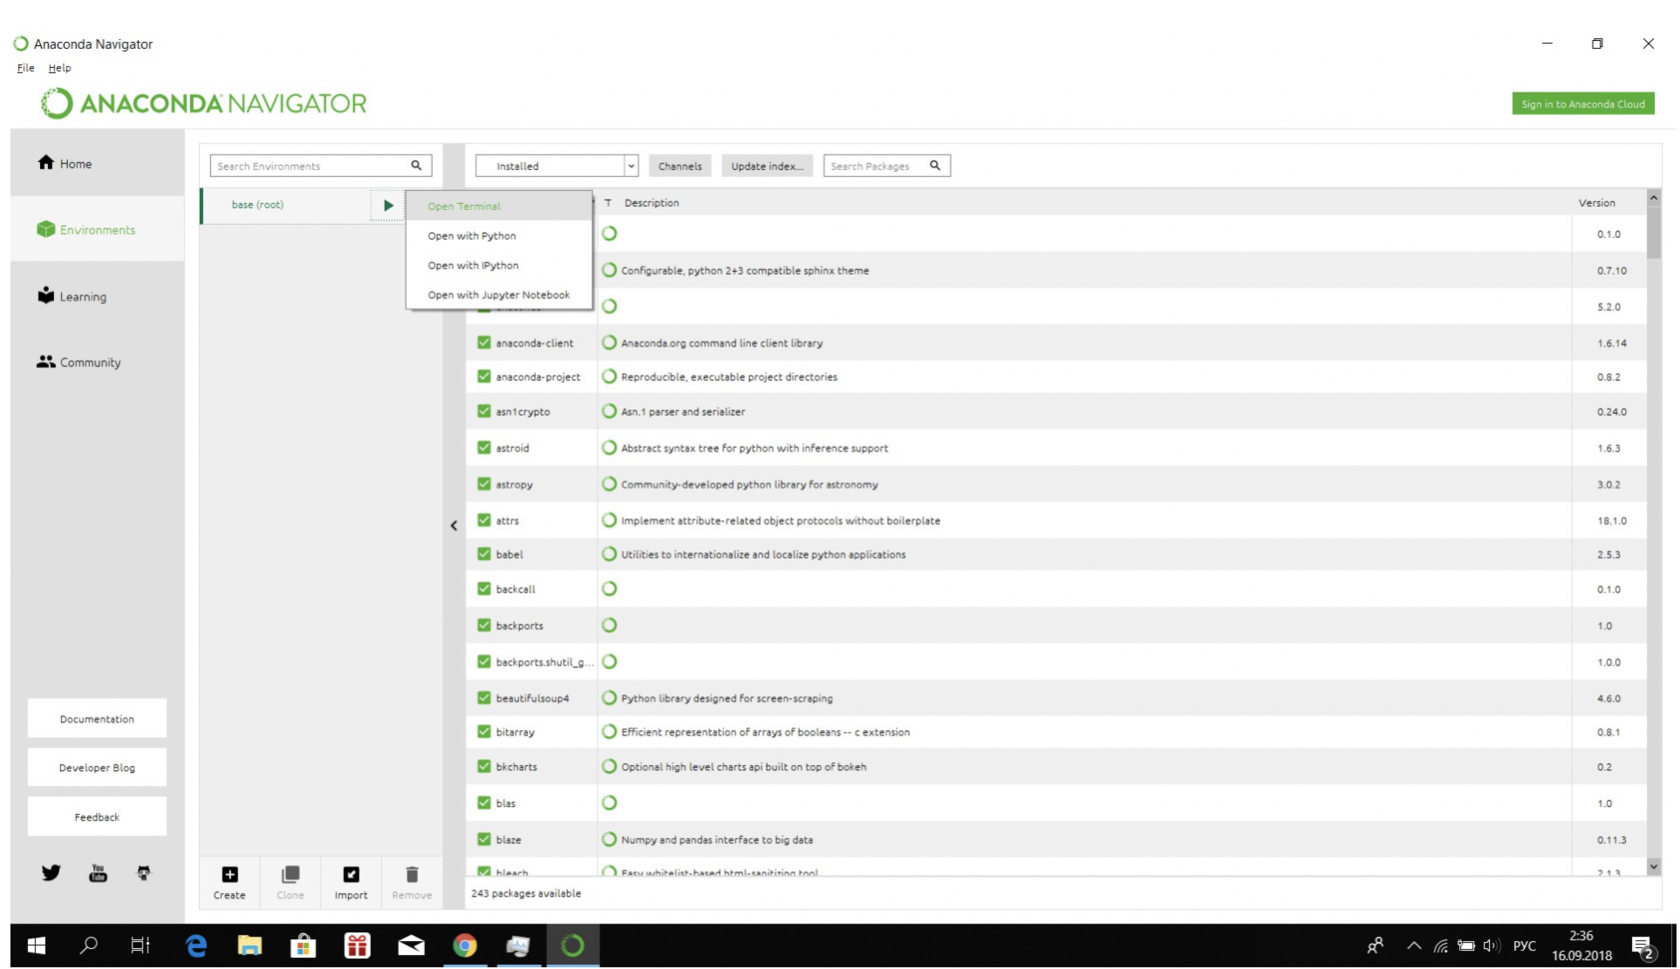The width and height of the screenshot is (1680, 969).
Task: Select Open Terminal from the menu
Action: [499, 206]
